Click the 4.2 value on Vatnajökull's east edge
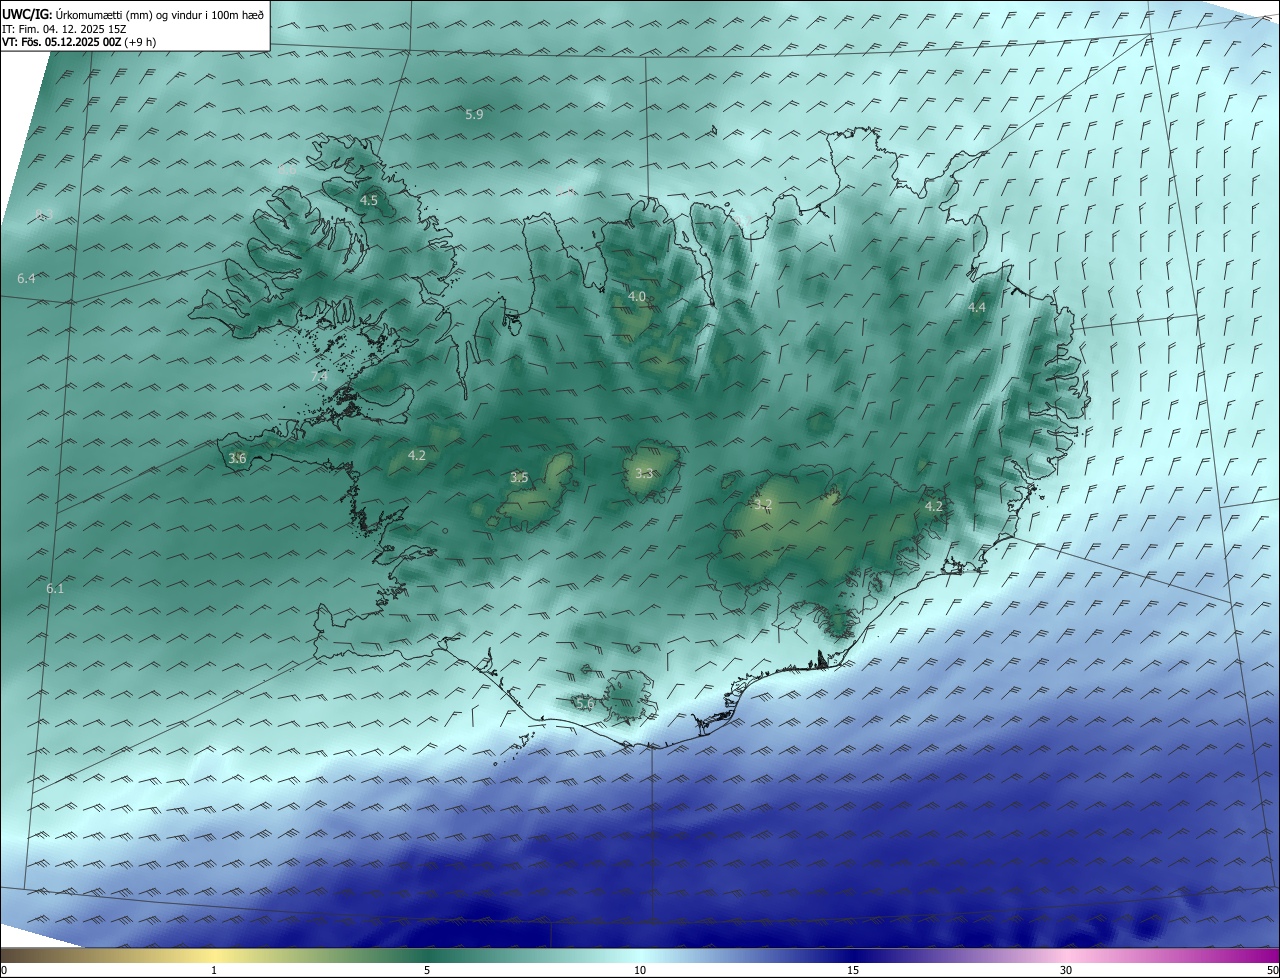This screenshot has height=978, width=1280. tap(934, 506)
